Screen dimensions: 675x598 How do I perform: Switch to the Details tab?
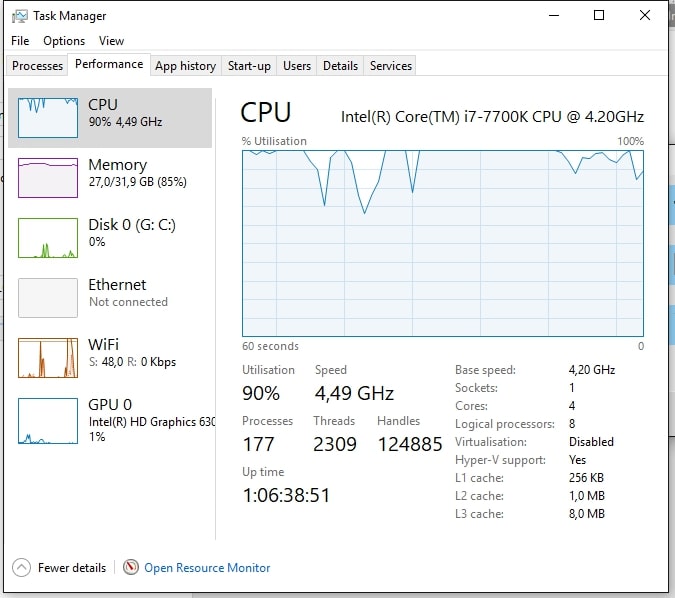coord(341,66)
